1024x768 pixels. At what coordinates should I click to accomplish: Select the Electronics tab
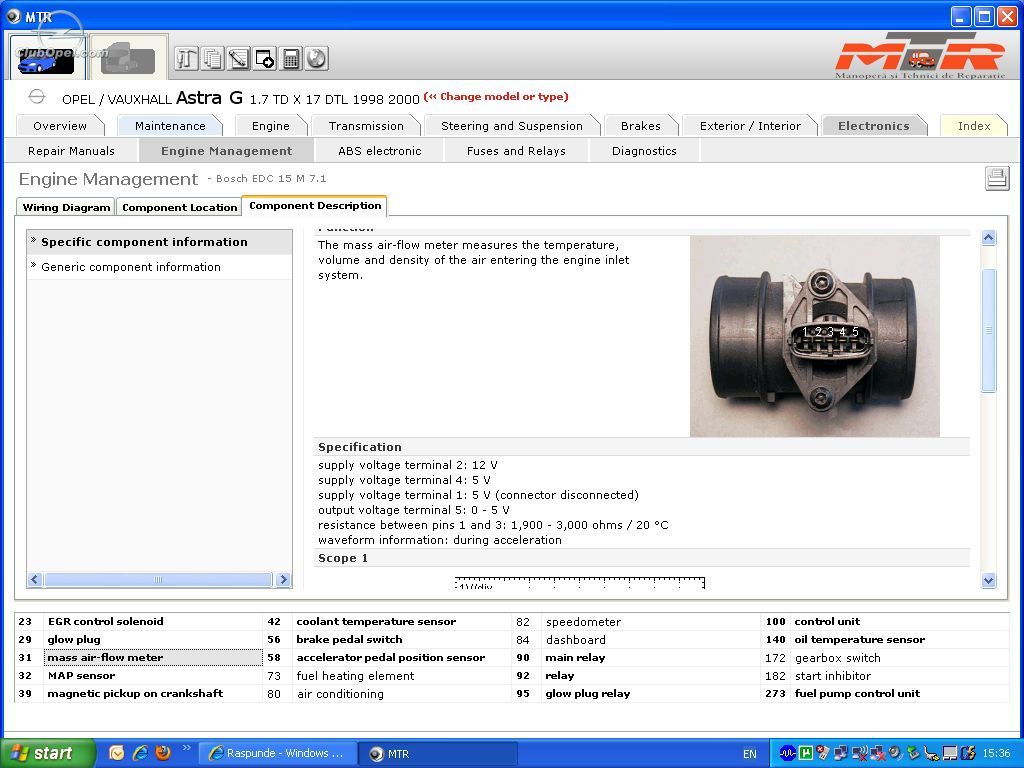click(x=873, y=126)
